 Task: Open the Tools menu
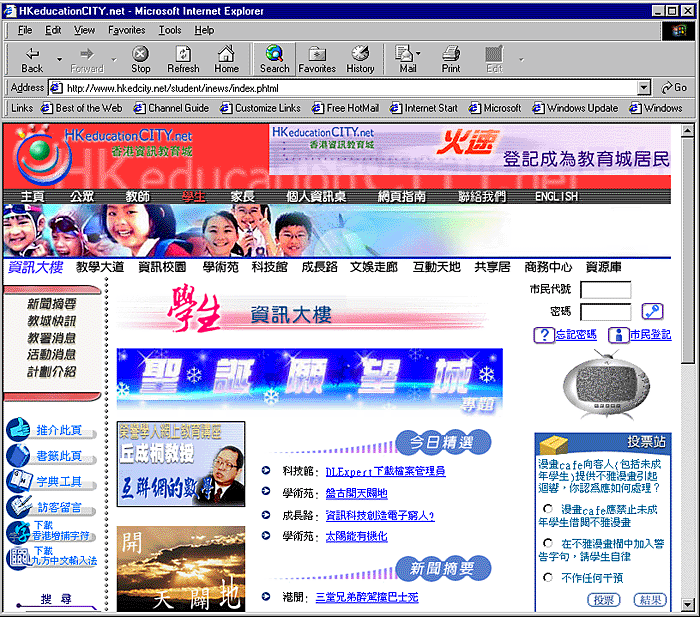[170, 30]
